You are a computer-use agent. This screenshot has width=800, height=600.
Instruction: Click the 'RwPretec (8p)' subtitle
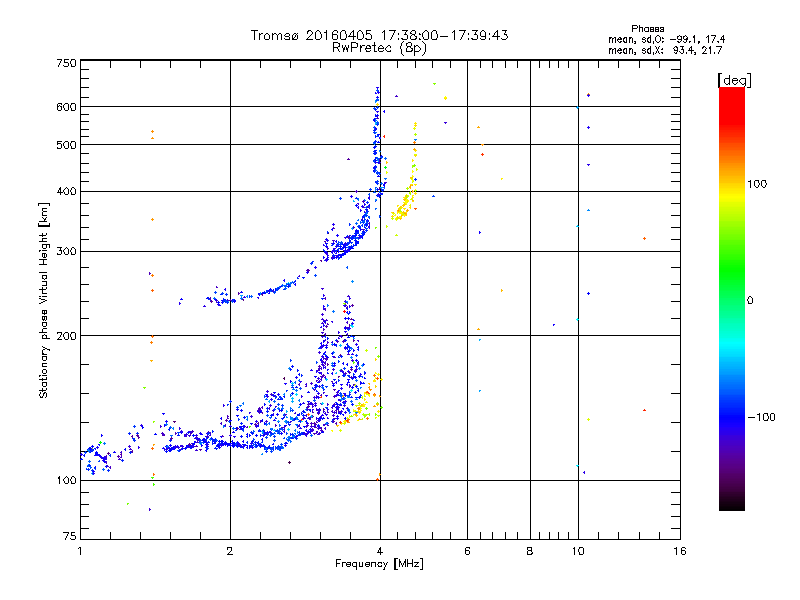pos(380,48)
